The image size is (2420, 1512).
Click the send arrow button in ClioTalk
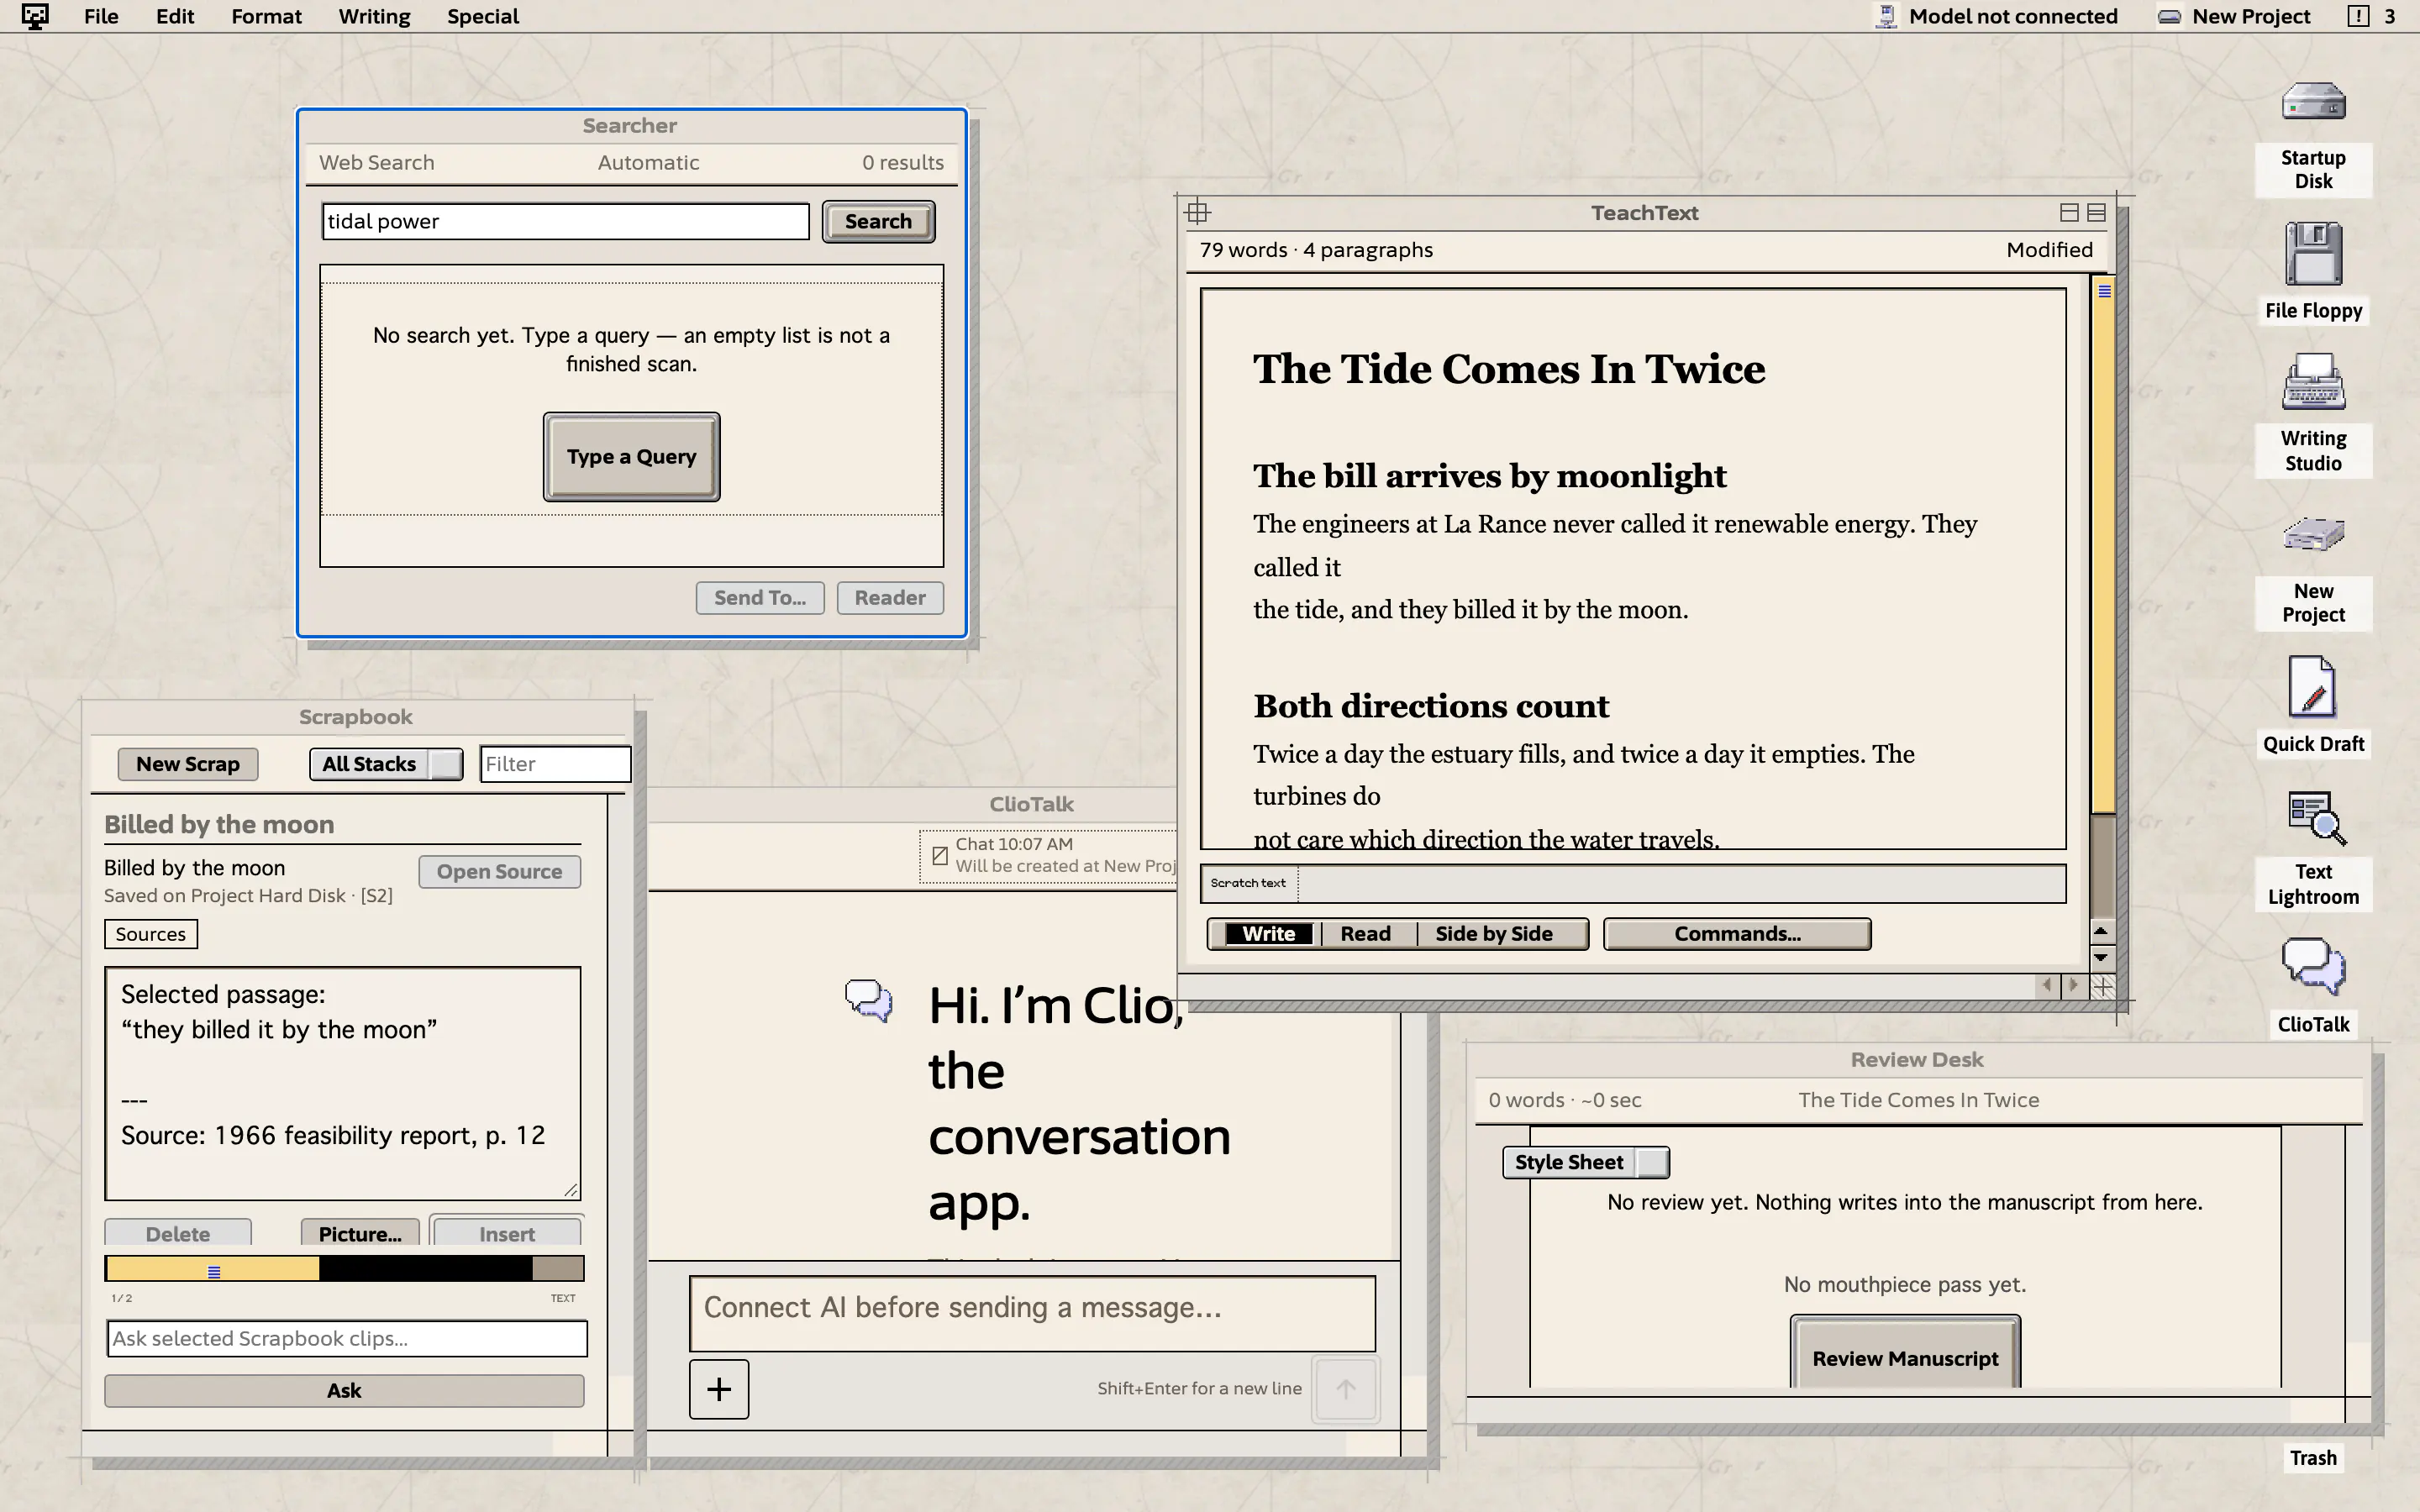(1345, 1389)
